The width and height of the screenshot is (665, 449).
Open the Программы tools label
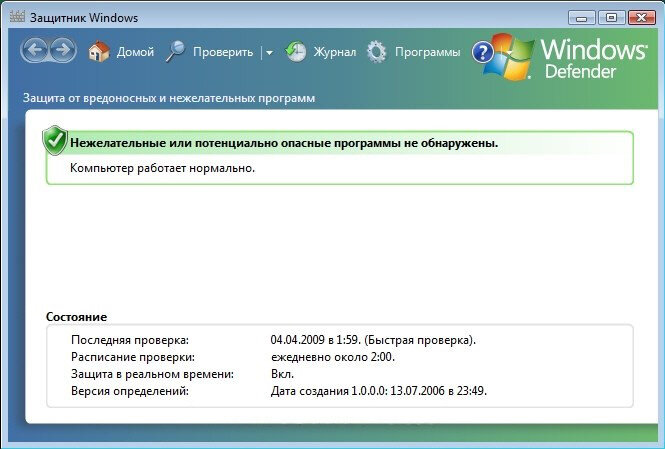point(428,52)
